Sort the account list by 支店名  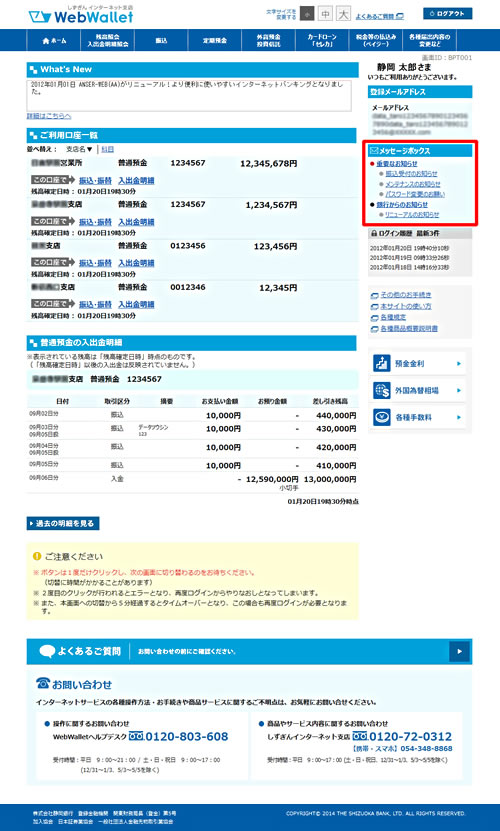[x=79, y=149]
